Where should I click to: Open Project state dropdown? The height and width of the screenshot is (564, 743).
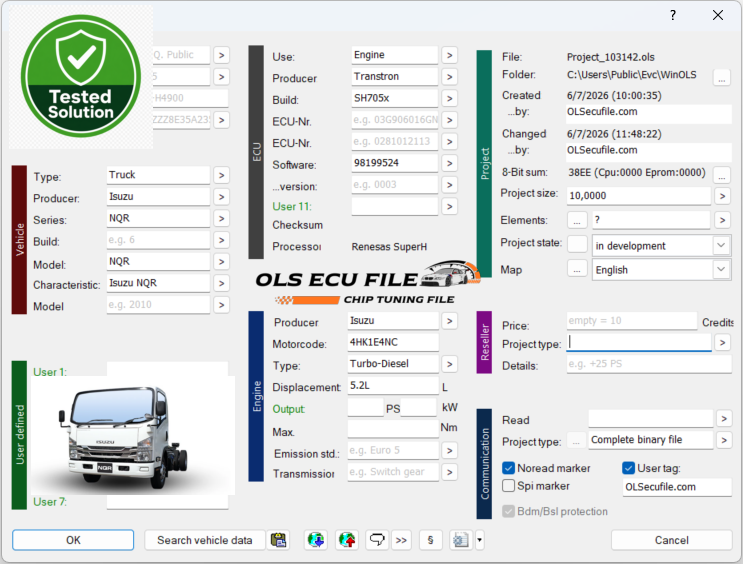pyautogui.click(x=721, y=246)
